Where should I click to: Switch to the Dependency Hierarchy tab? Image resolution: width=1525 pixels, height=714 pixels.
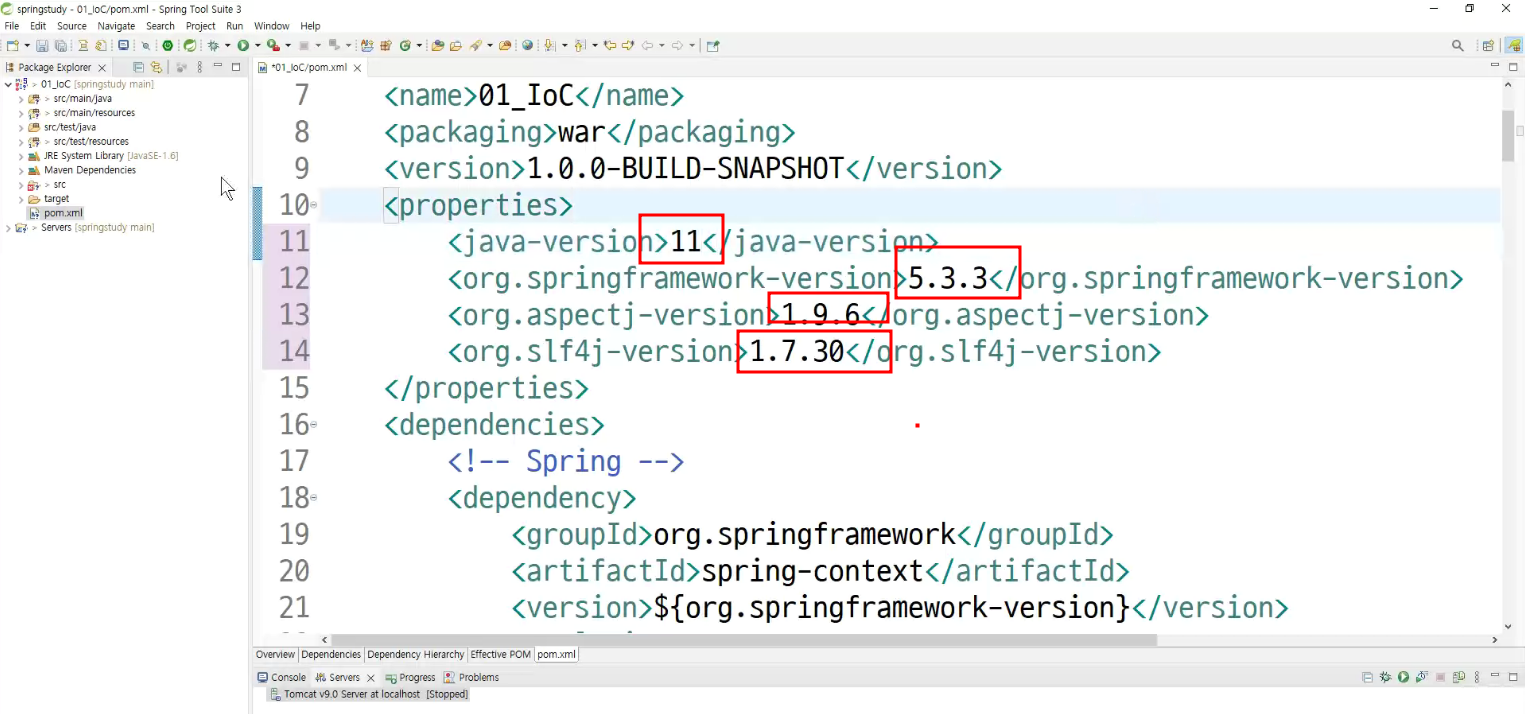(416, 654)
